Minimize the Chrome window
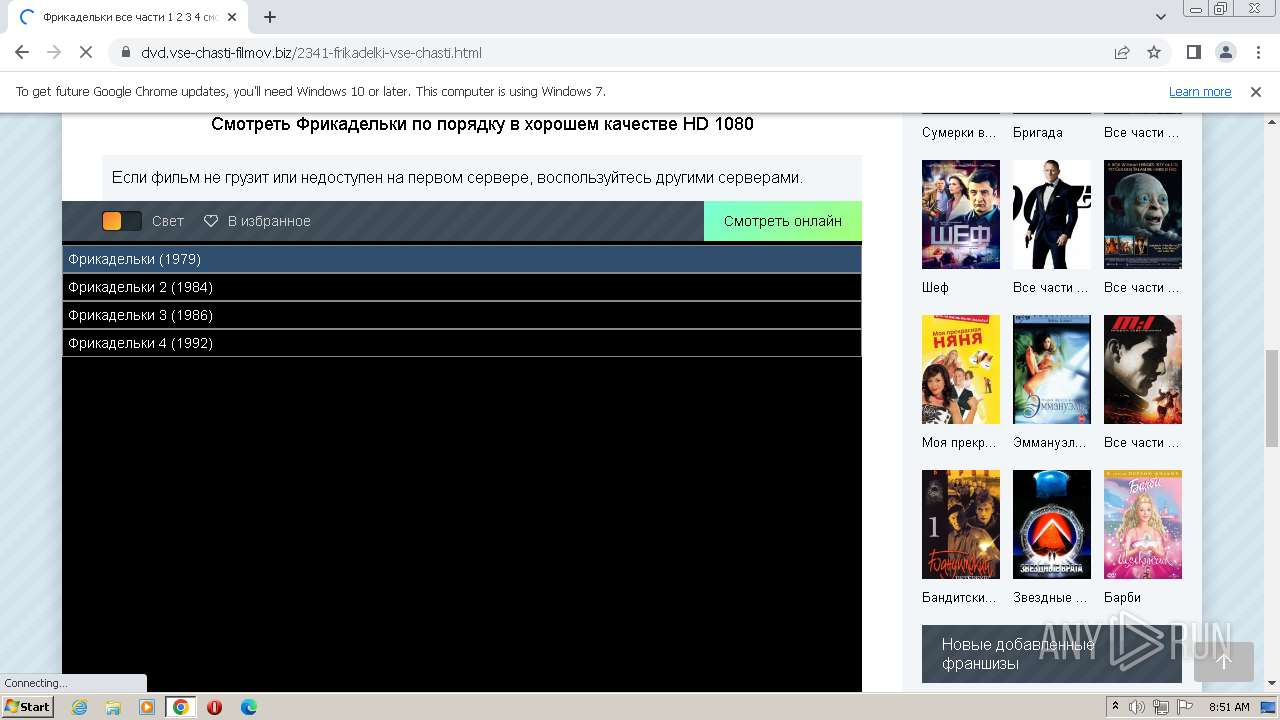This screenshot has height=720, width=1280. (x=1196, y=8)
